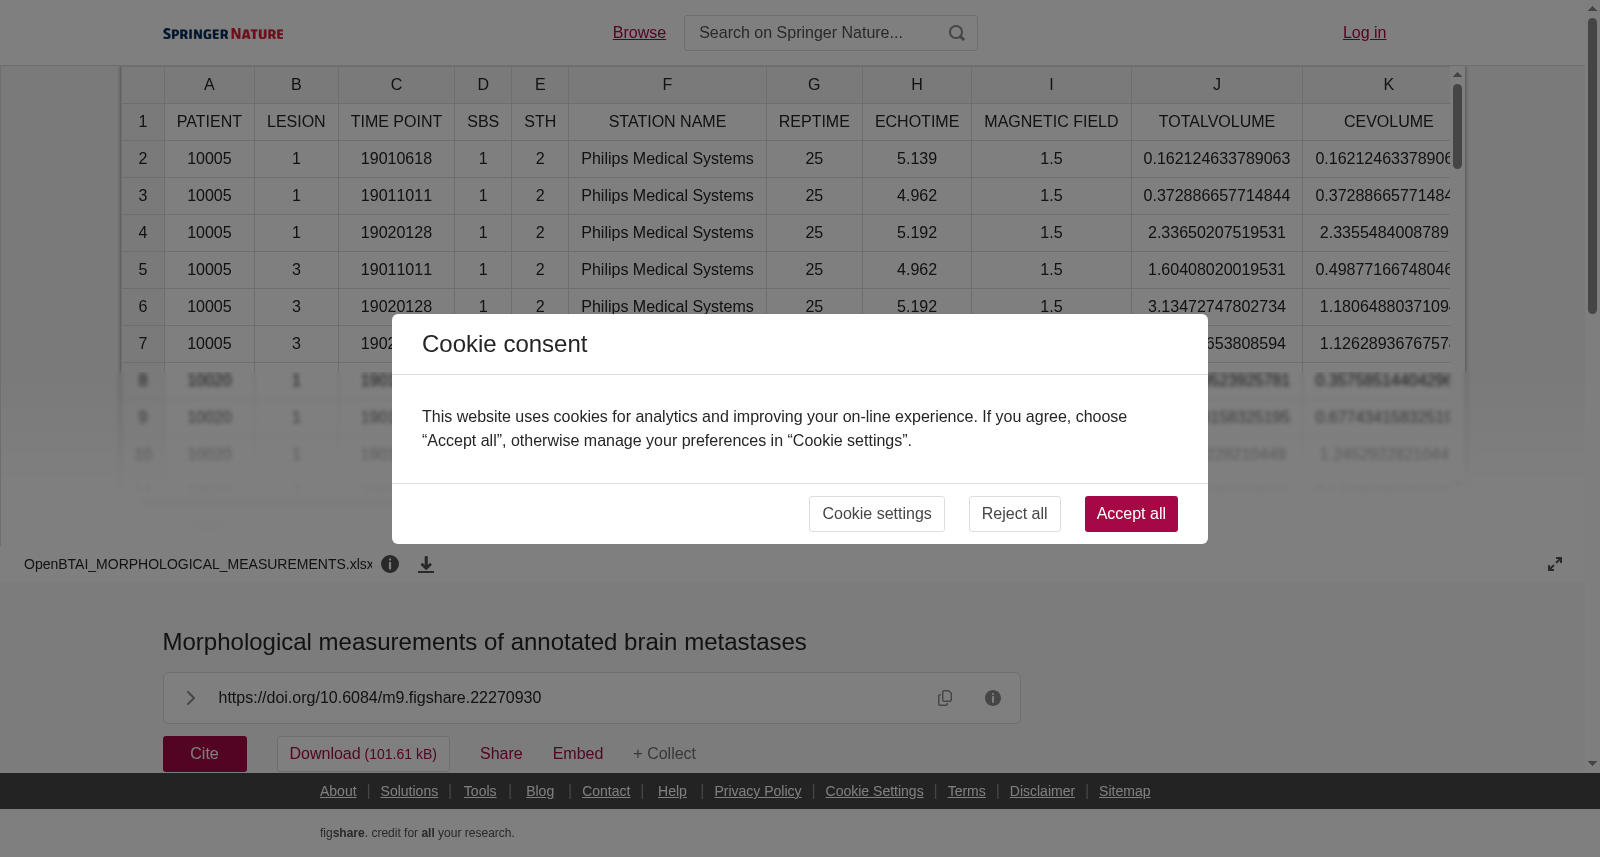Click cell 2.33650207519531 in TOTALVOLUME
The height and width of the screenshot is (857, 1600).
[x=1217, y=233]
